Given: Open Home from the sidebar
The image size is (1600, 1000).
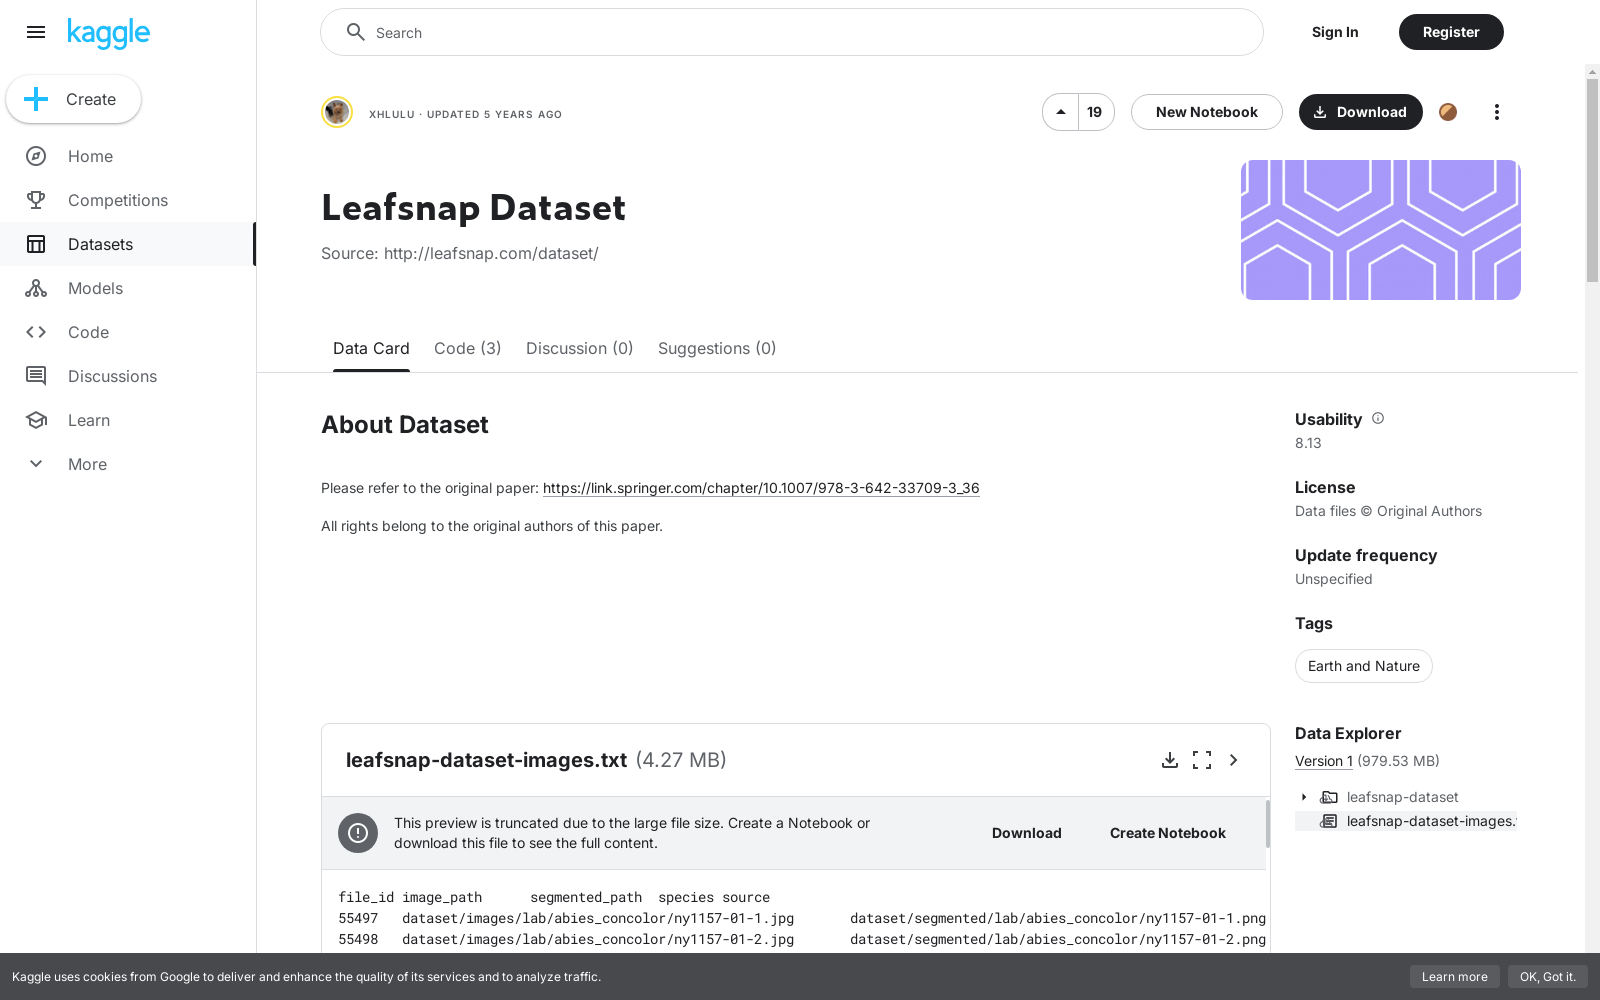Looking at the screenshot, I should point(128,156).
